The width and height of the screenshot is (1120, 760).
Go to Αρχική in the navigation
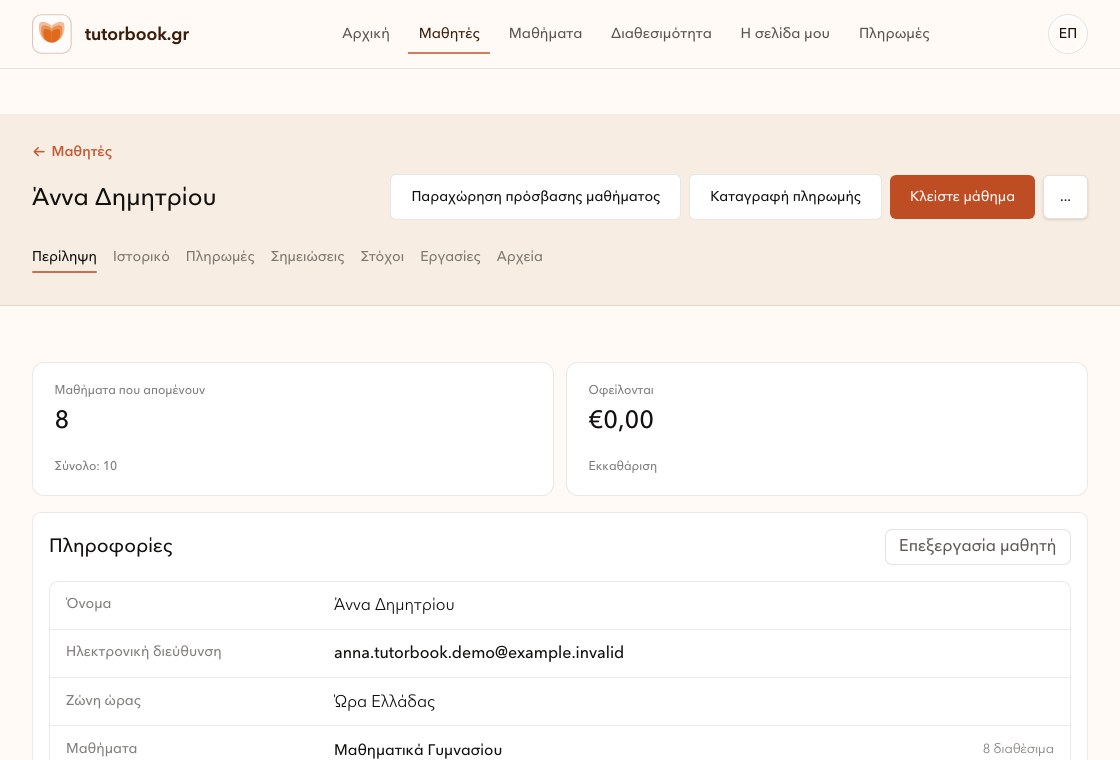[366, 34]
